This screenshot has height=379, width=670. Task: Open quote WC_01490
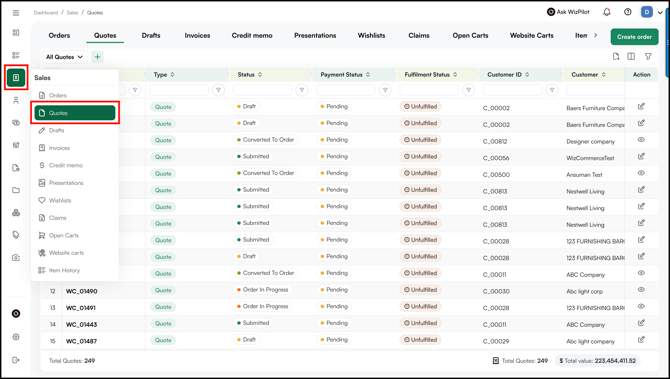click(82, 291)
